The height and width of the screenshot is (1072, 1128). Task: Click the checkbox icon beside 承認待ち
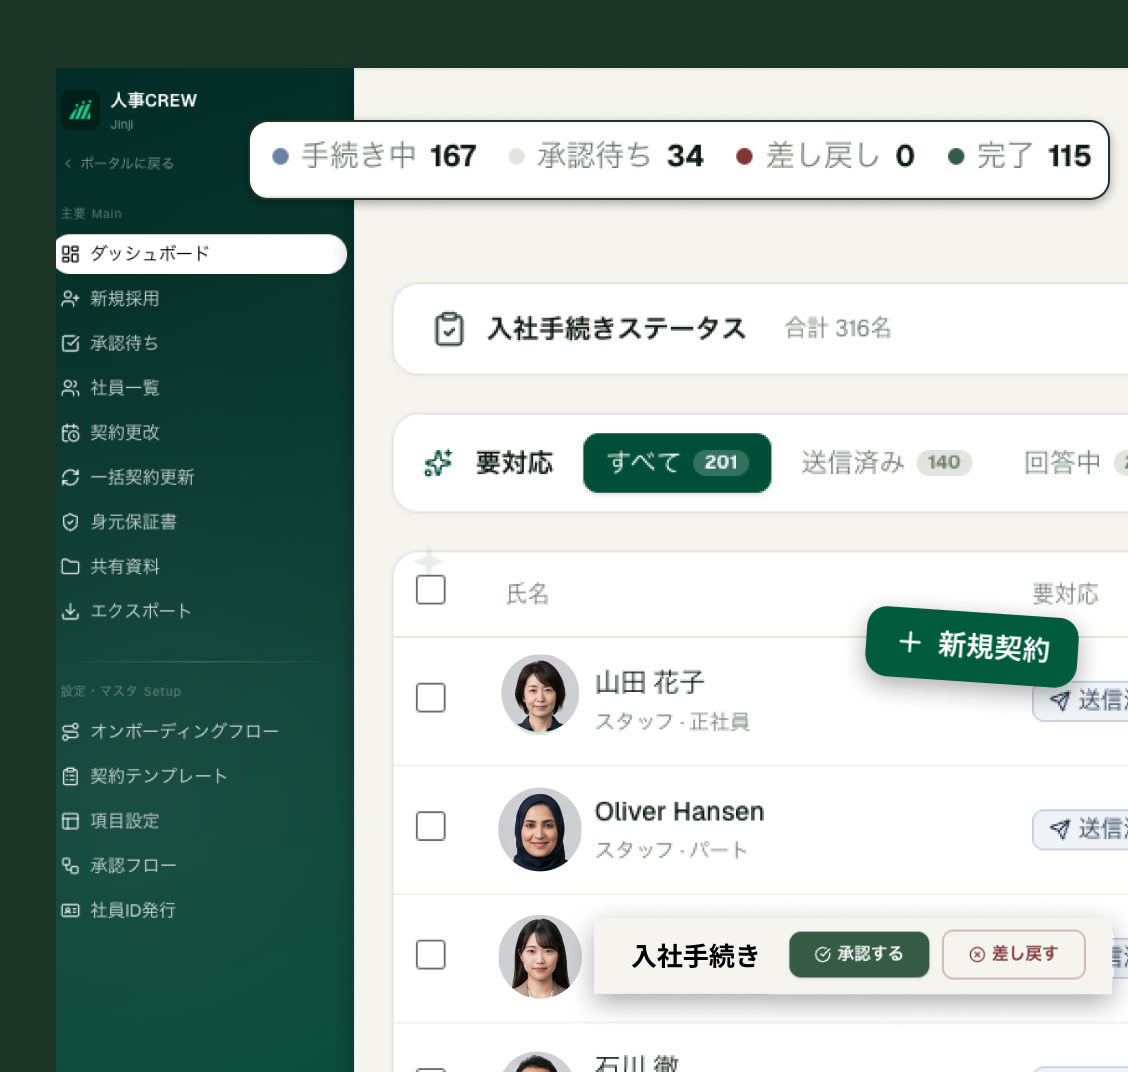pos(70,343)
